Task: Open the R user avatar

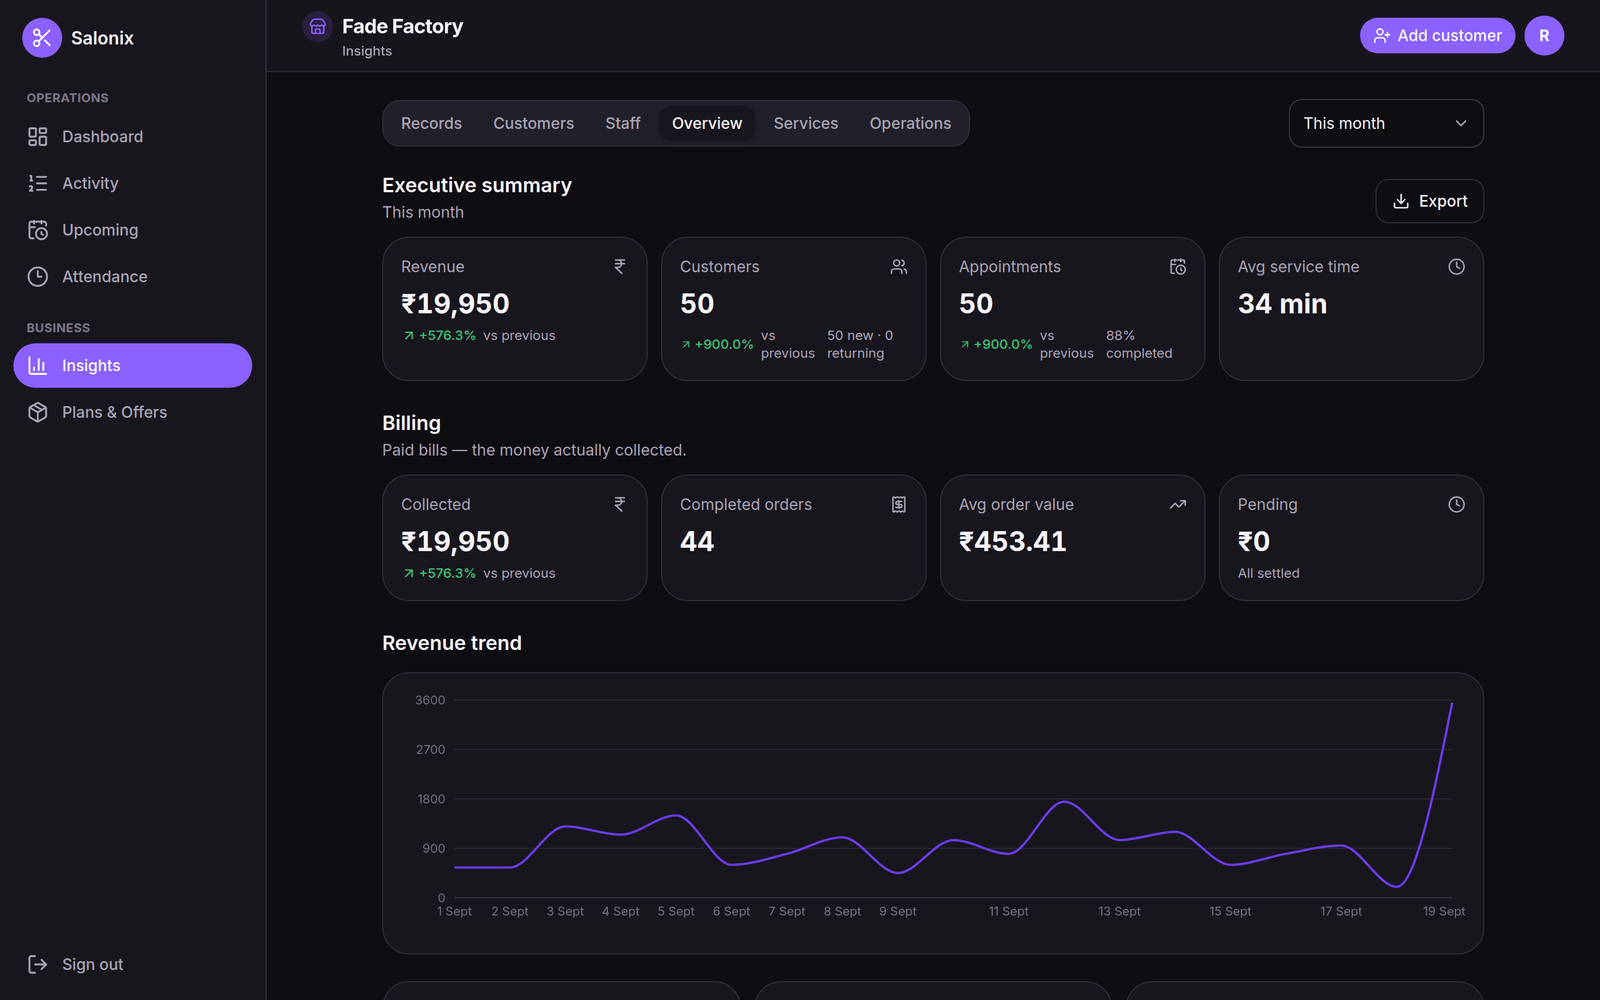Action: tap(1544, 36)
